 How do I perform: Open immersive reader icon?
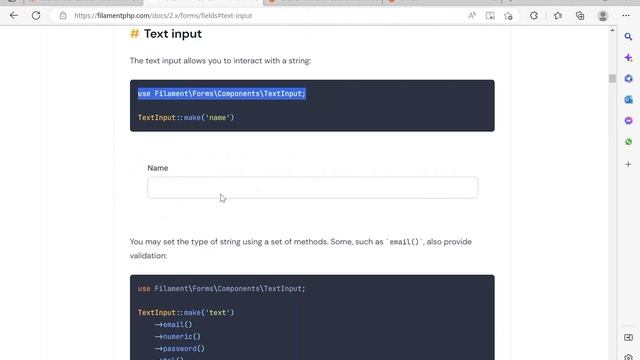pyautogui.click(x=490, y=16)
